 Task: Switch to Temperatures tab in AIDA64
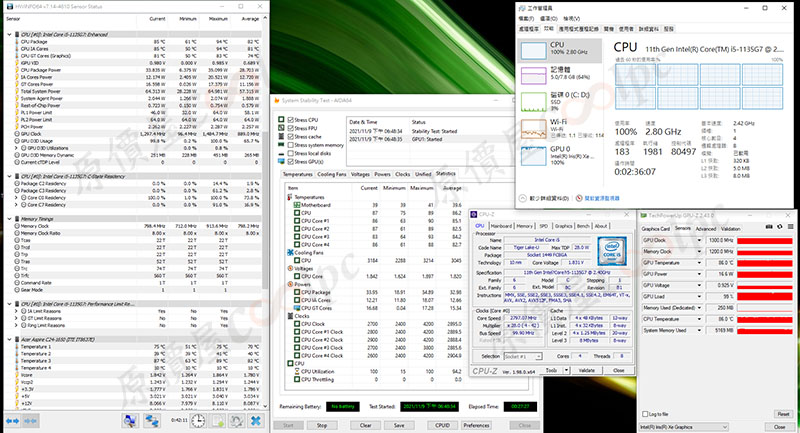297,174
